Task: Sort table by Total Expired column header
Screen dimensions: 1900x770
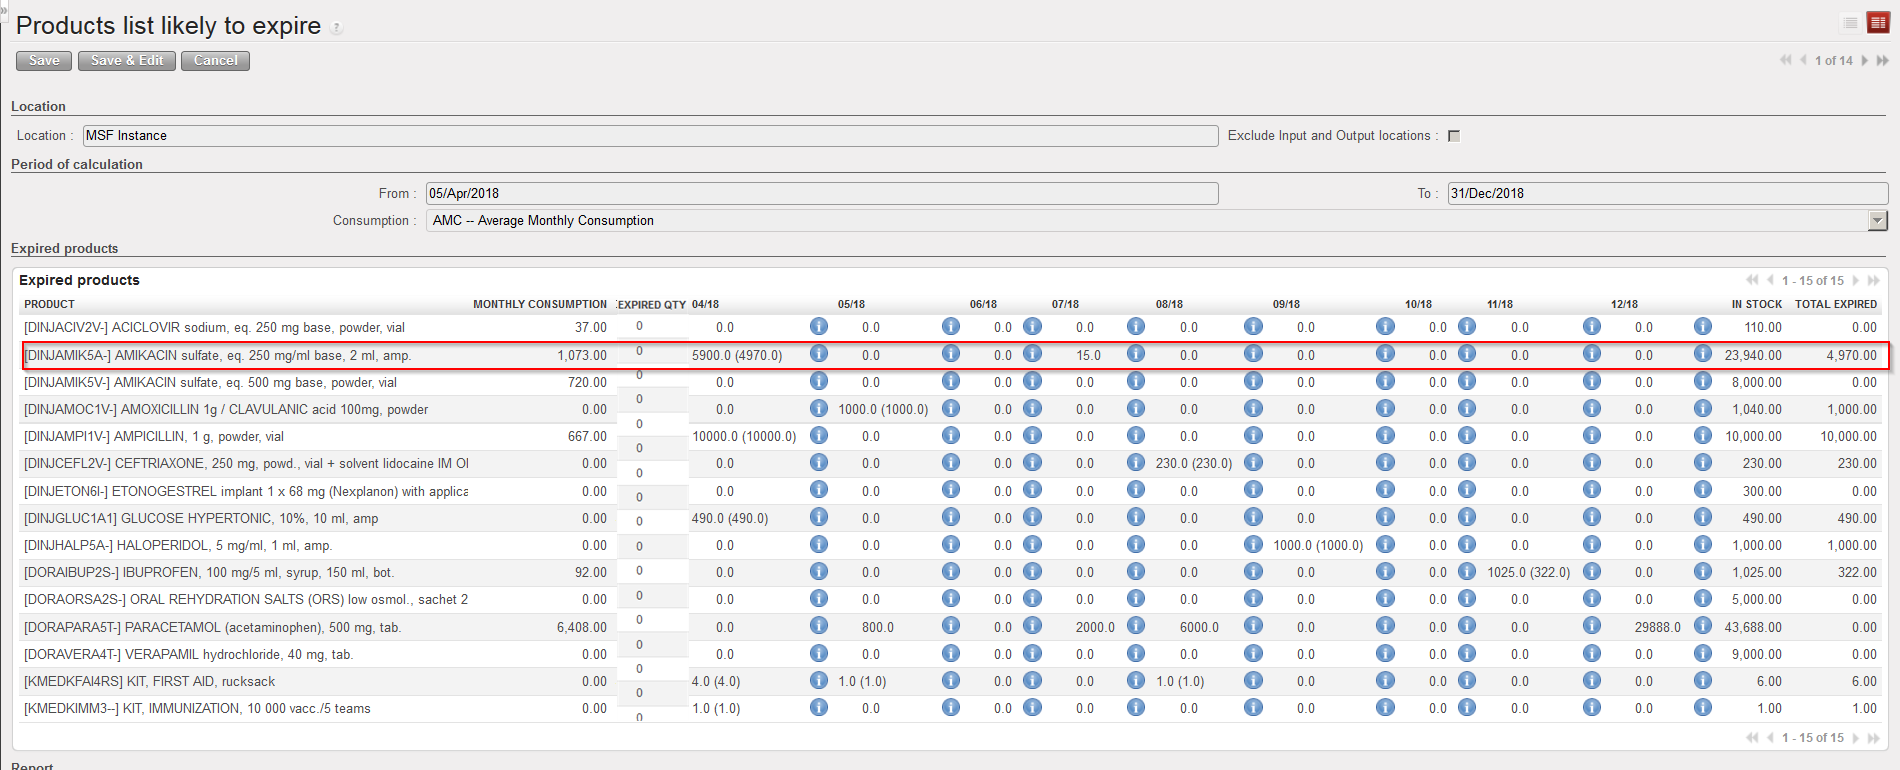Action: point(1835,304)
